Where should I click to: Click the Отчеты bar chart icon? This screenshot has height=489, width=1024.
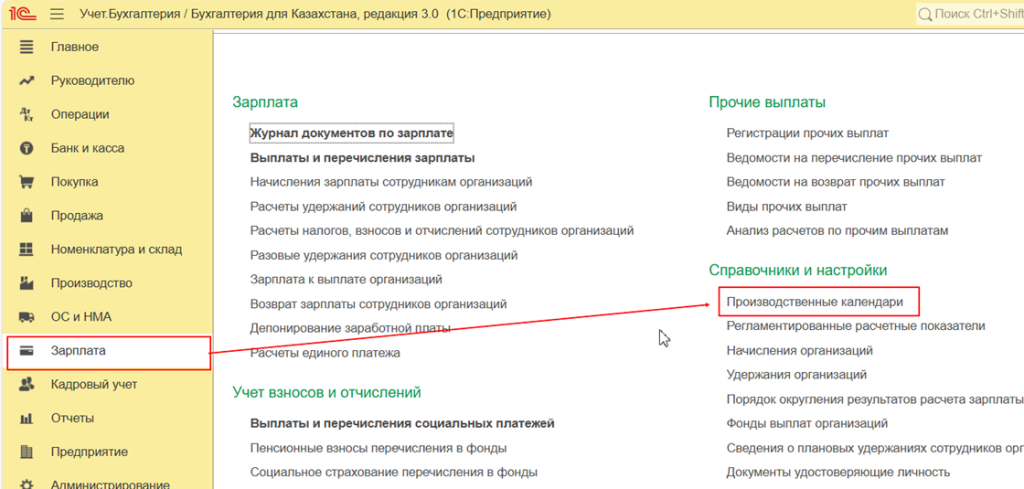27,418
